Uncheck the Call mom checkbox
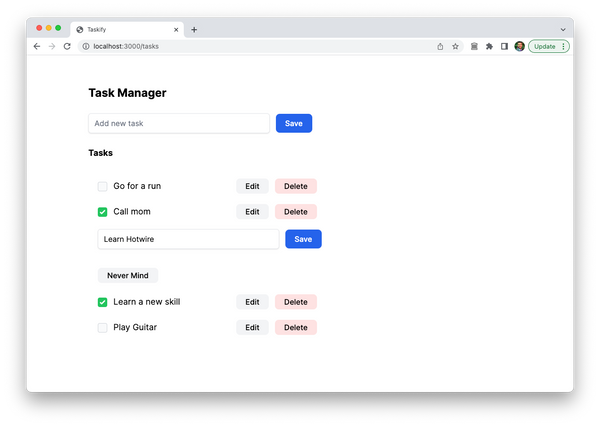Image resolution: width=600 pixels, height=427 pixels. [x=102, y=212]
